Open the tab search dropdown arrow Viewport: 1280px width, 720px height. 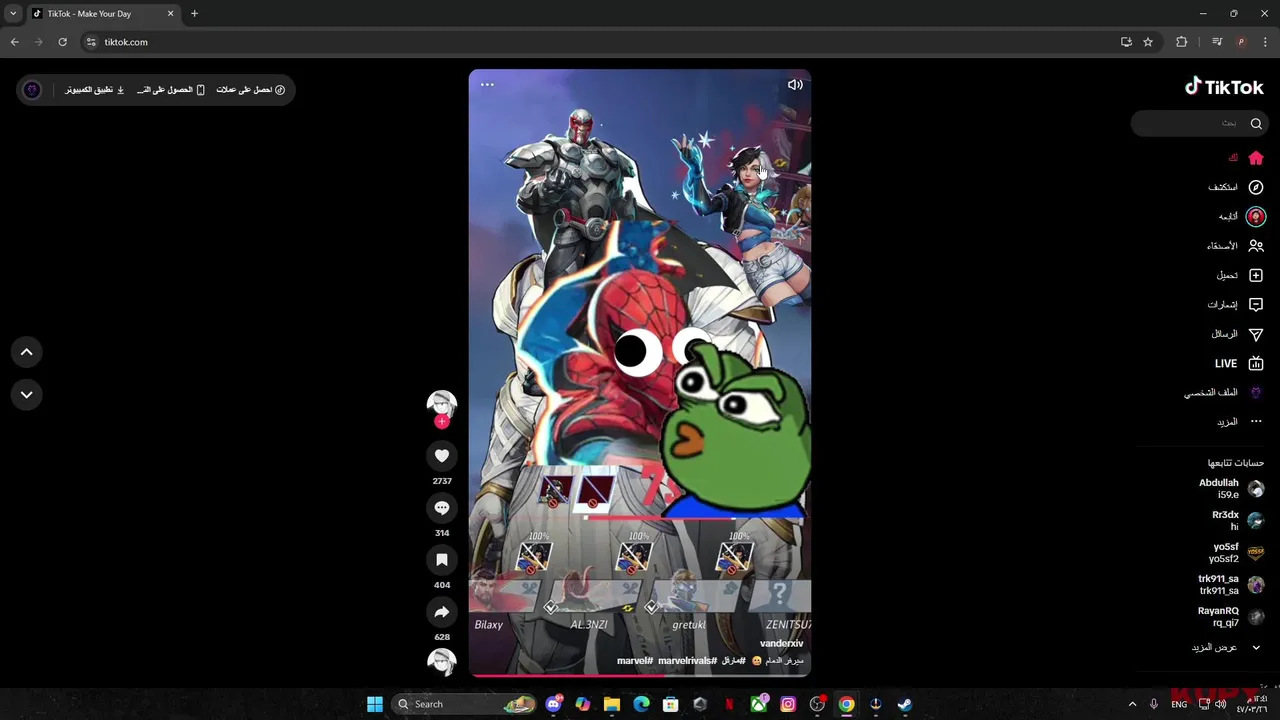pyautogui.click(x=13, y=14)
